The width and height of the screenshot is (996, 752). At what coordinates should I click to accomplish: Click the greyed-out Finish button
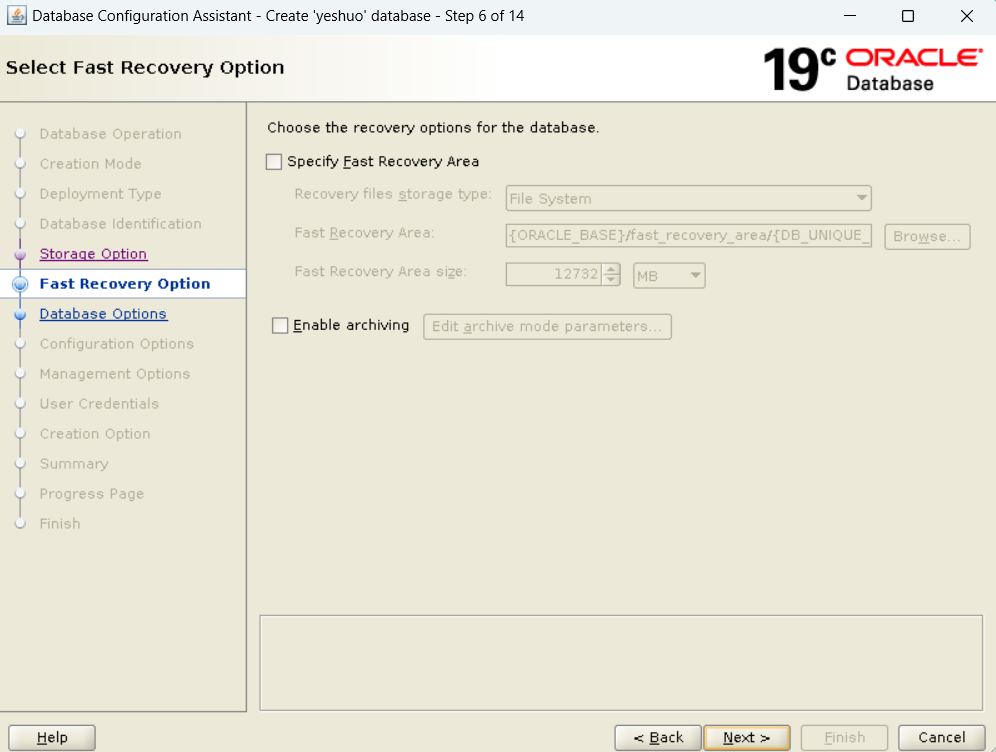tap(844, 737)
